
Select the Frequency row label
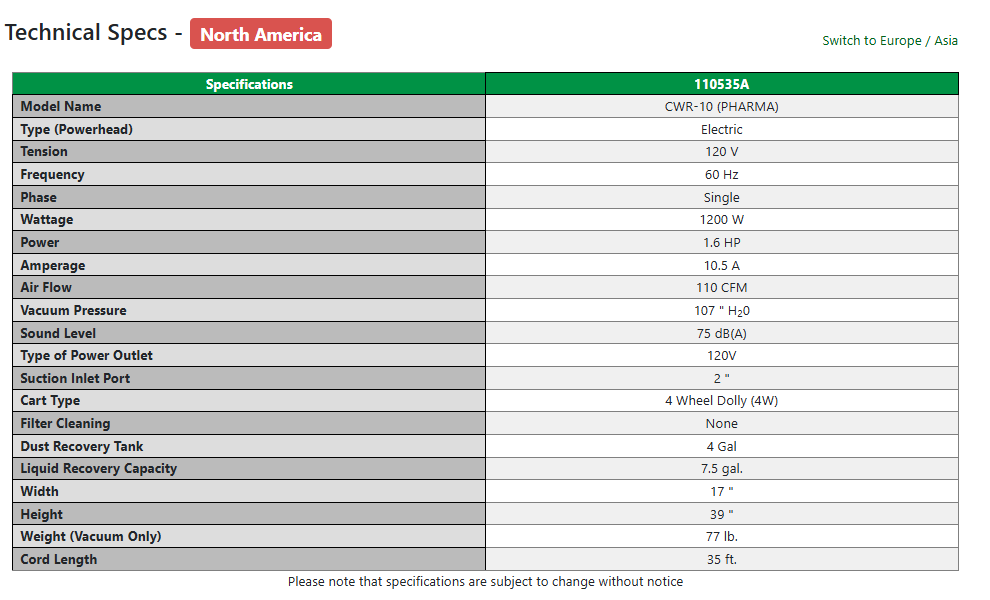point(52,174)
